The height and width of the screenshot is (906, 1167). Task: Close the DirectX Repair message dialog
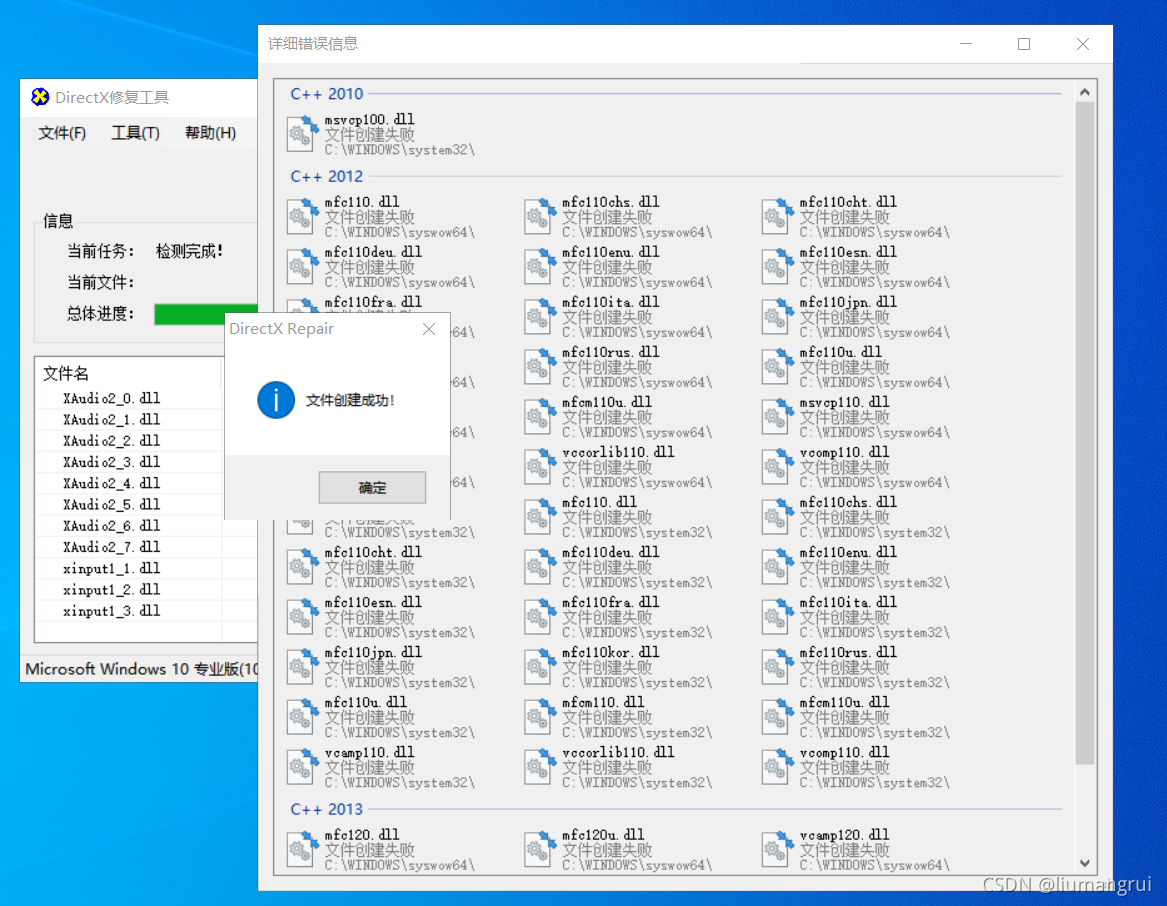[429, 329]
